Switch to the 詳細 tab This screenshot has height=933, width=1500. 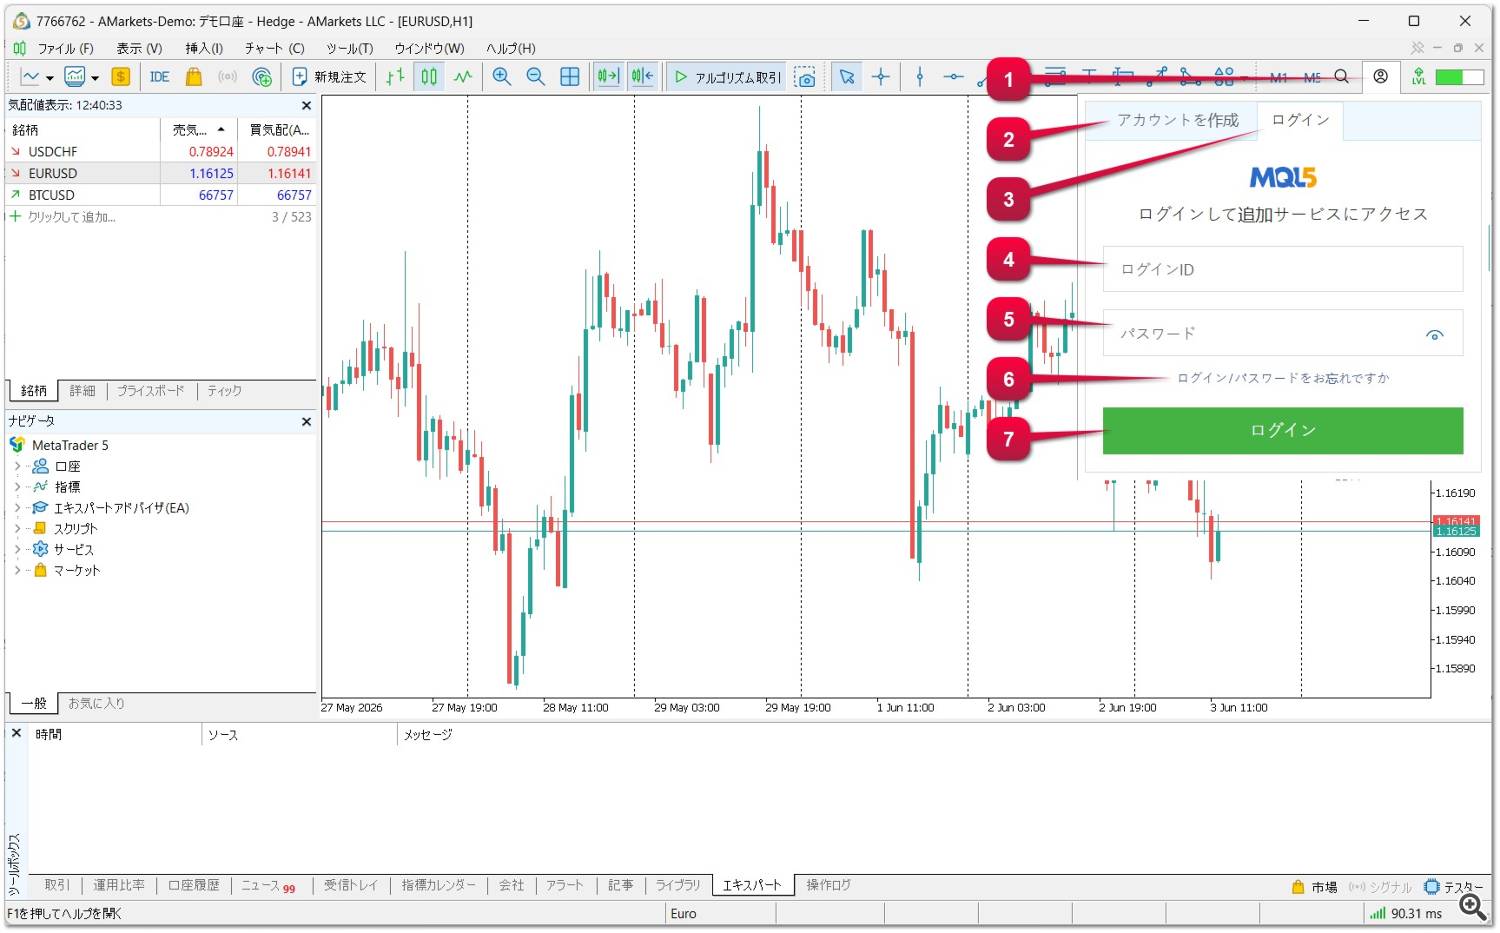coord(82,391)
